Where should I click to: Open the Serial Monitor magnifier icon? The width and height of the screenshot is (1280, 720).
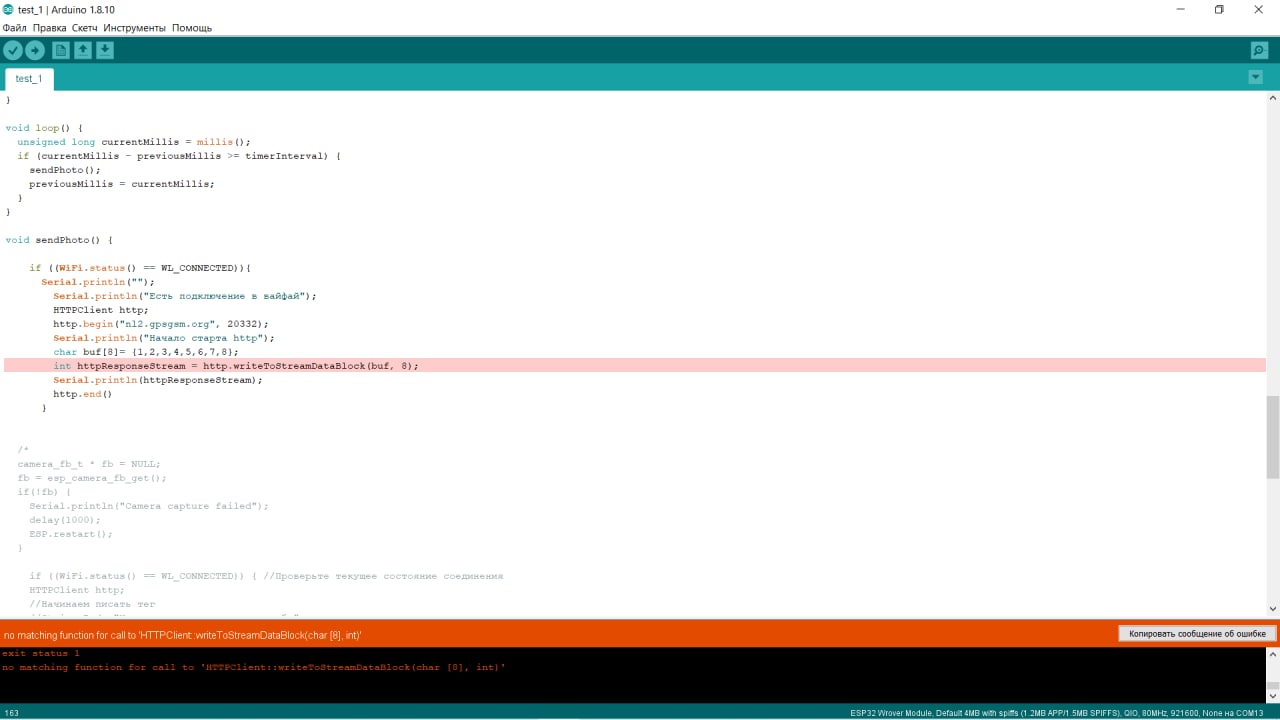pos(1259,50)
